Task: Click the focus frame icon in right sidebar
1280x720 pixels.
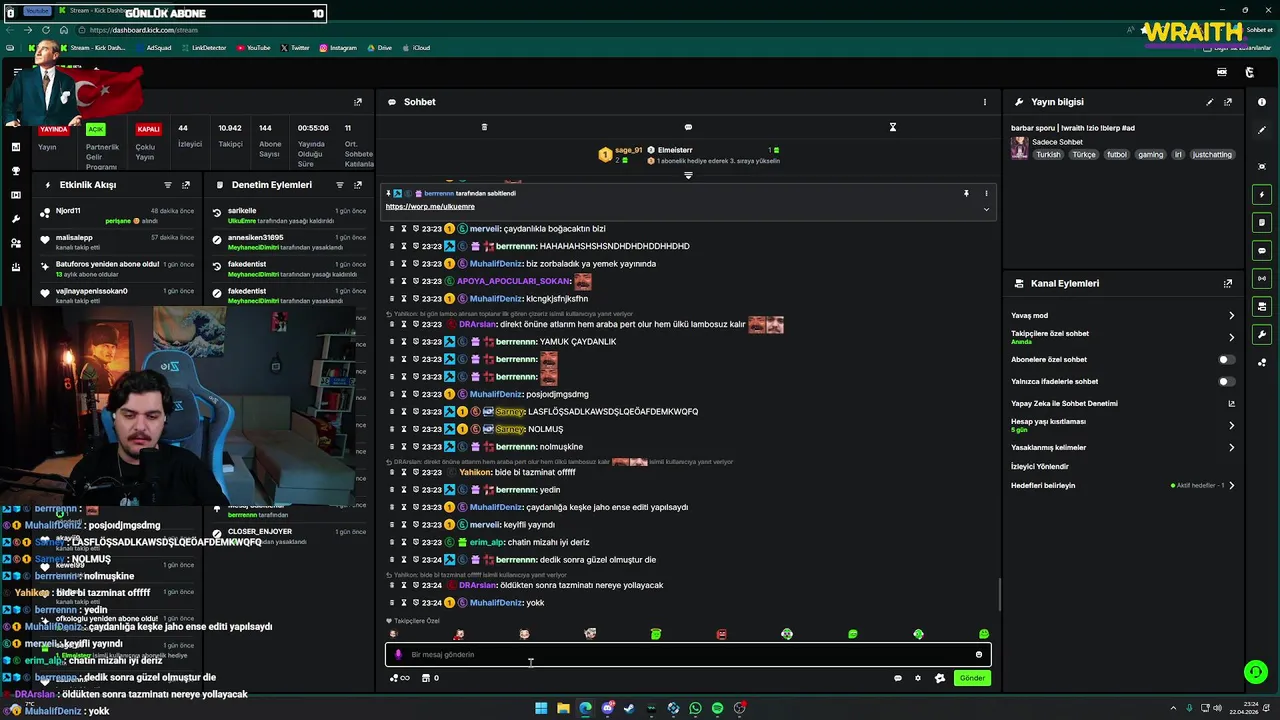Action: coord(1262,166)
